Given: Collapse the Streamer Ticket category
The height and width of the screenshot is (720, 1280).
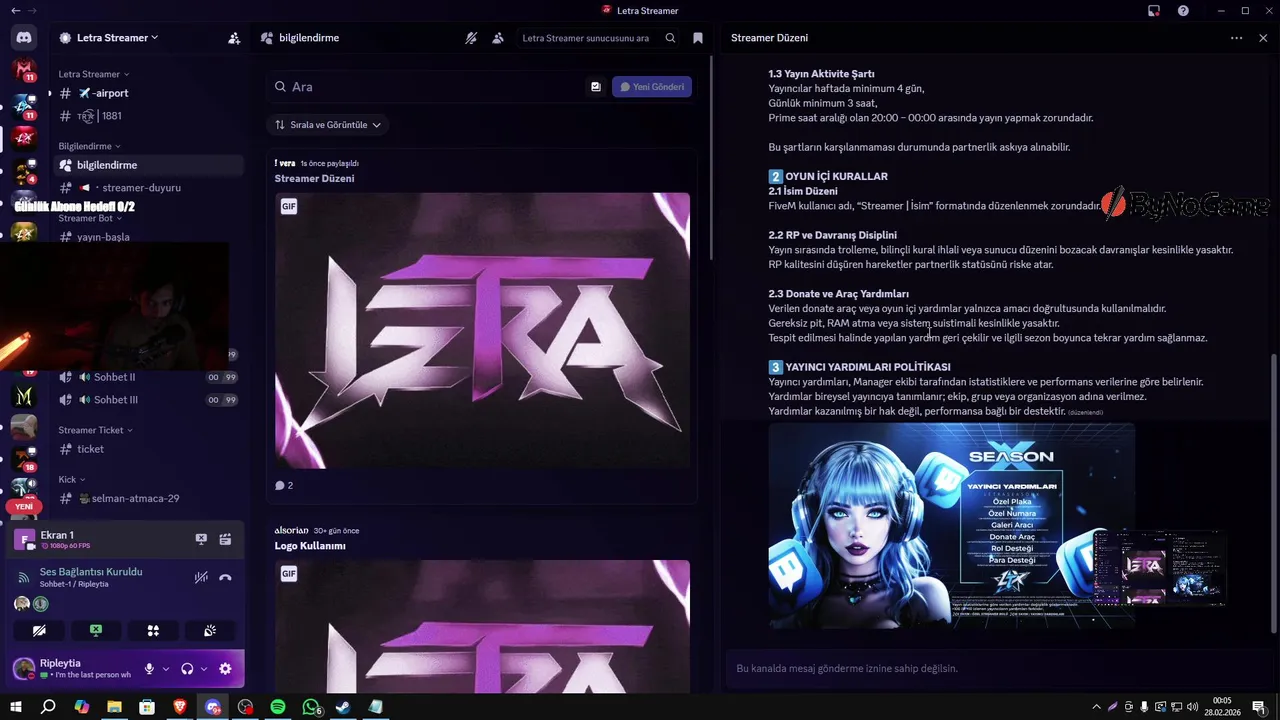Looking at the screenshot, I should (x=96, y=430).
